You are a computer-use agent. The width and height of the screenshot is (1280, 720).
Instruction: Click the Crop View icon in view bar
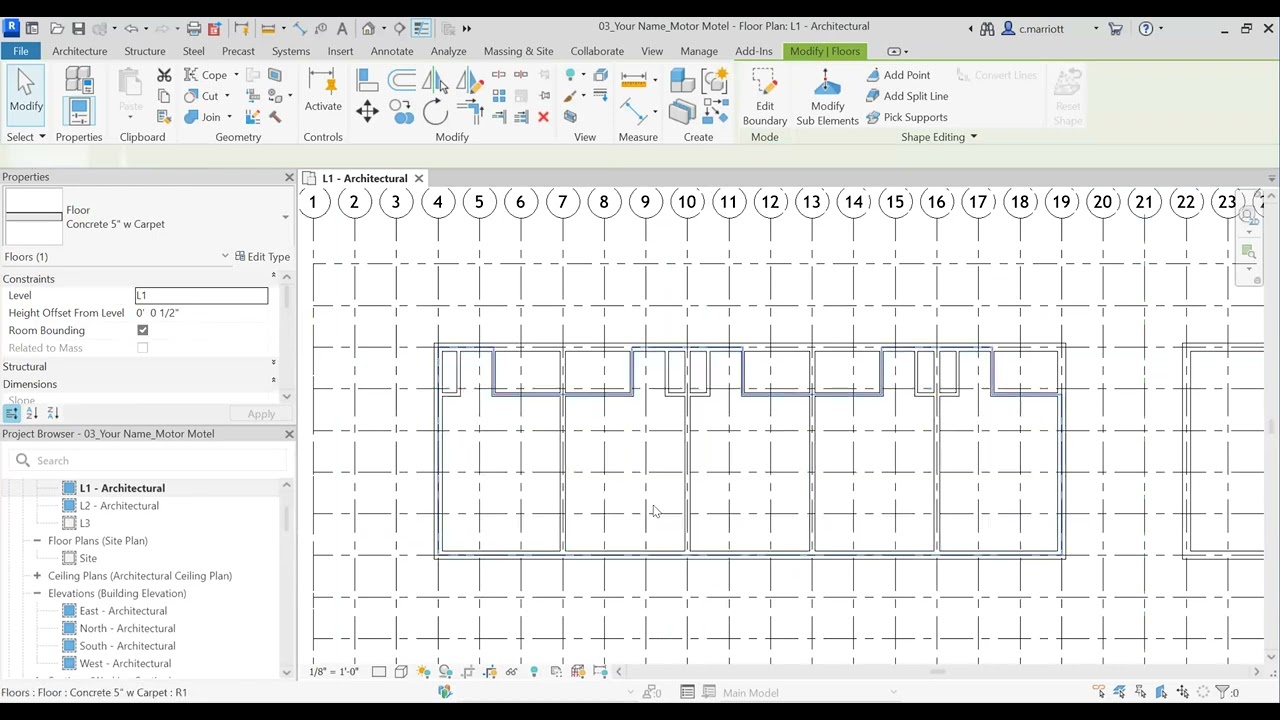coord(468,672)
